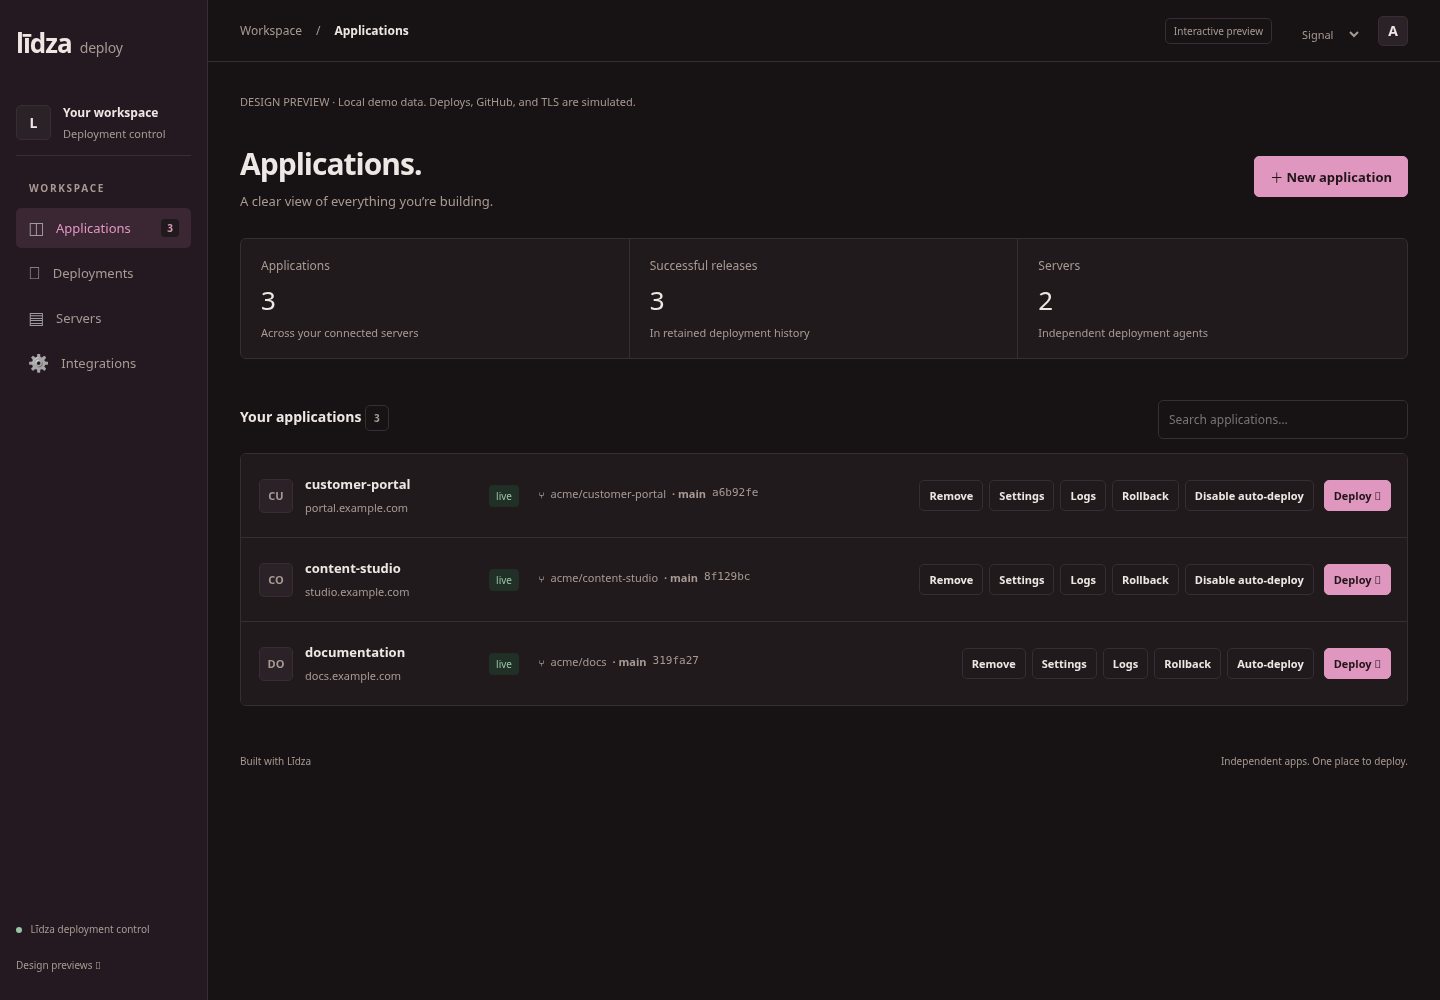Viewport: 1440px width, 1000px height.
Task: Click the Deployments sidebar icon
Action: tap(35, 273)
